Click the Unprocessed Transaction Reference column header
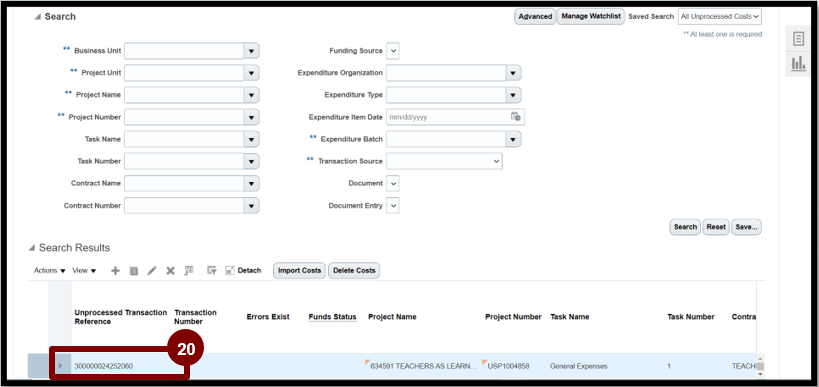 [x=121, y=317]
